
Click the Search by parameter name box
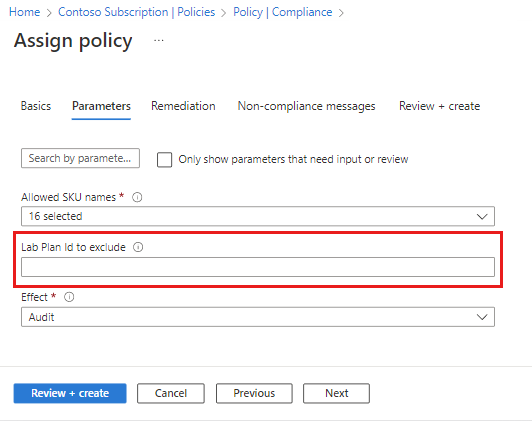coord(80,158)
